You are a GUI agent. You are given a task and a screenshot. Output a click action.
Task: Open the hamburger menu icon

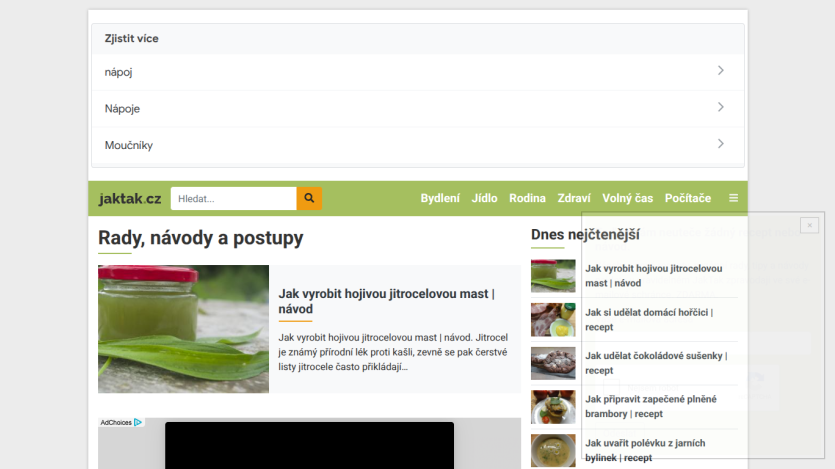733,198
